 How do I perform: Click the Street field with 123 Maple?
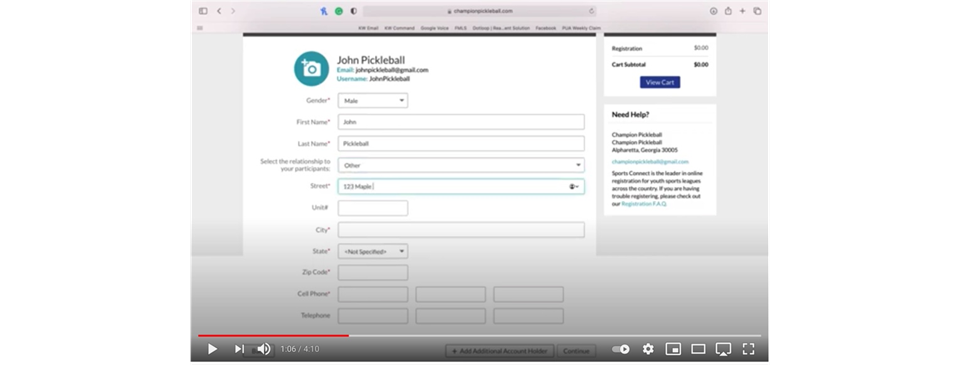click(x=461, y=187)
